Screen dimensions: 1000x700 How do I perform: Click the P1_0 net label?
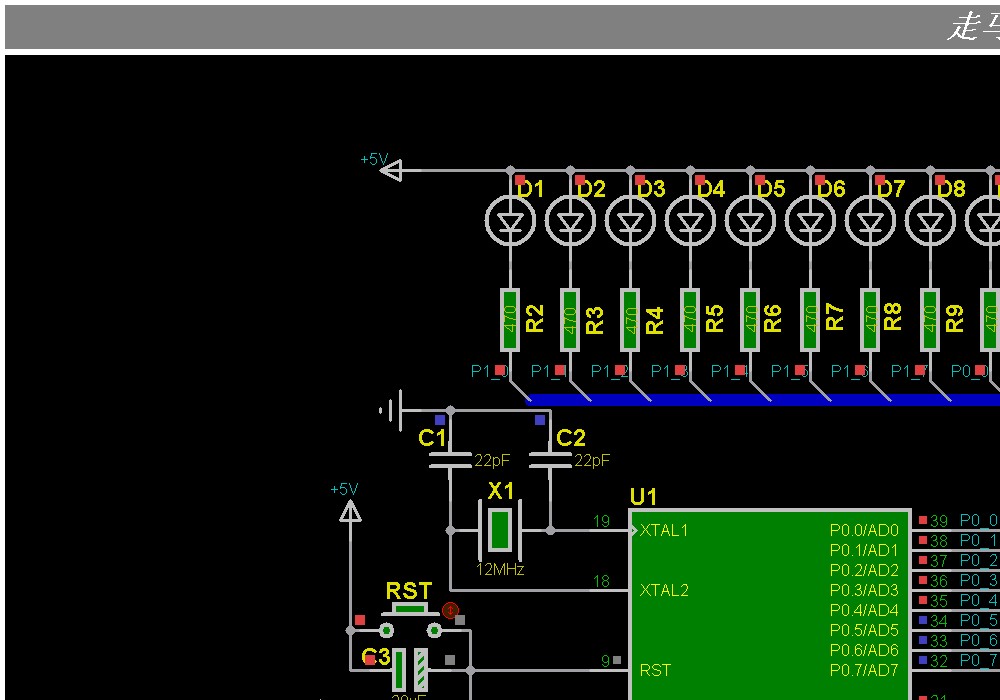pos(489,371)
